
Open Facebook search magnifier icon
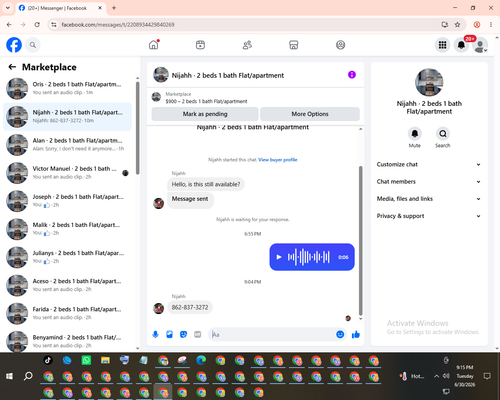pos(33,45)
